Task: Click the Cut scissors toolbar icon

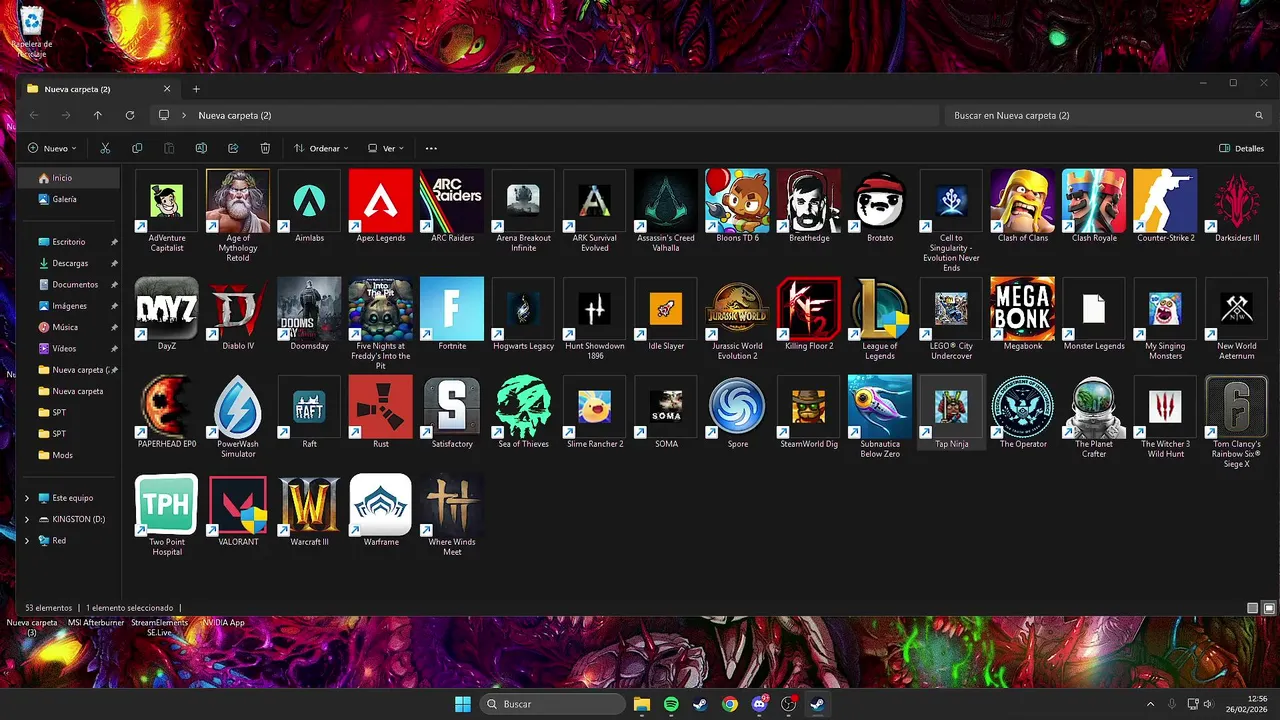Action: 105,148
